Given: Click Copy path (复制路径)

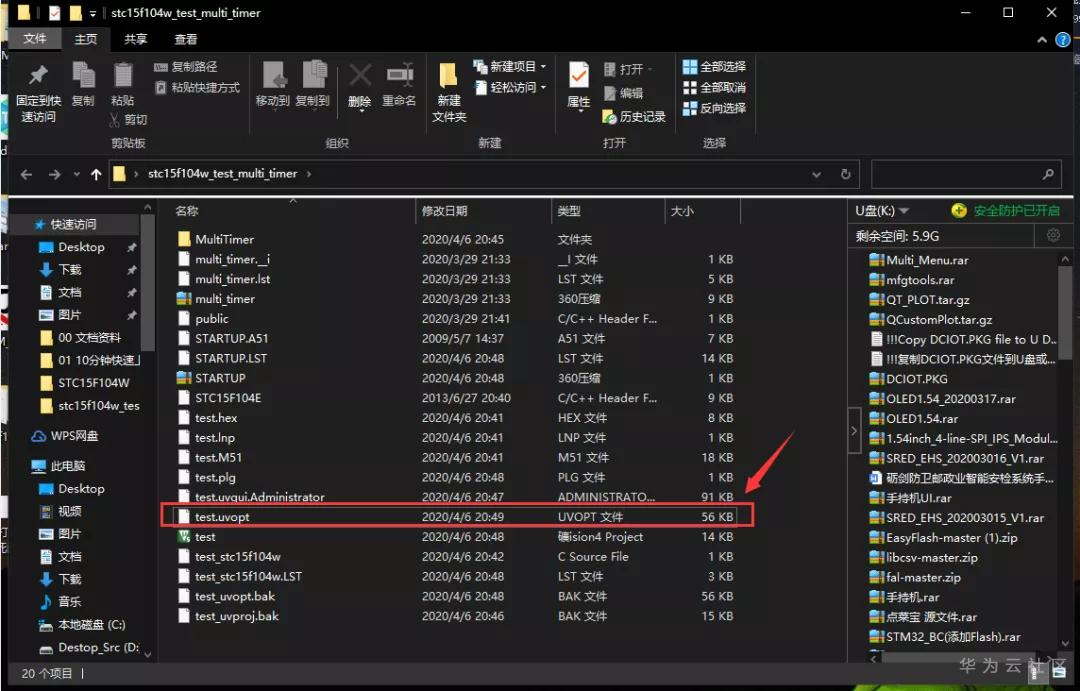Looking at the screenshot, I should pyautogui.click(x=186, y=67).
